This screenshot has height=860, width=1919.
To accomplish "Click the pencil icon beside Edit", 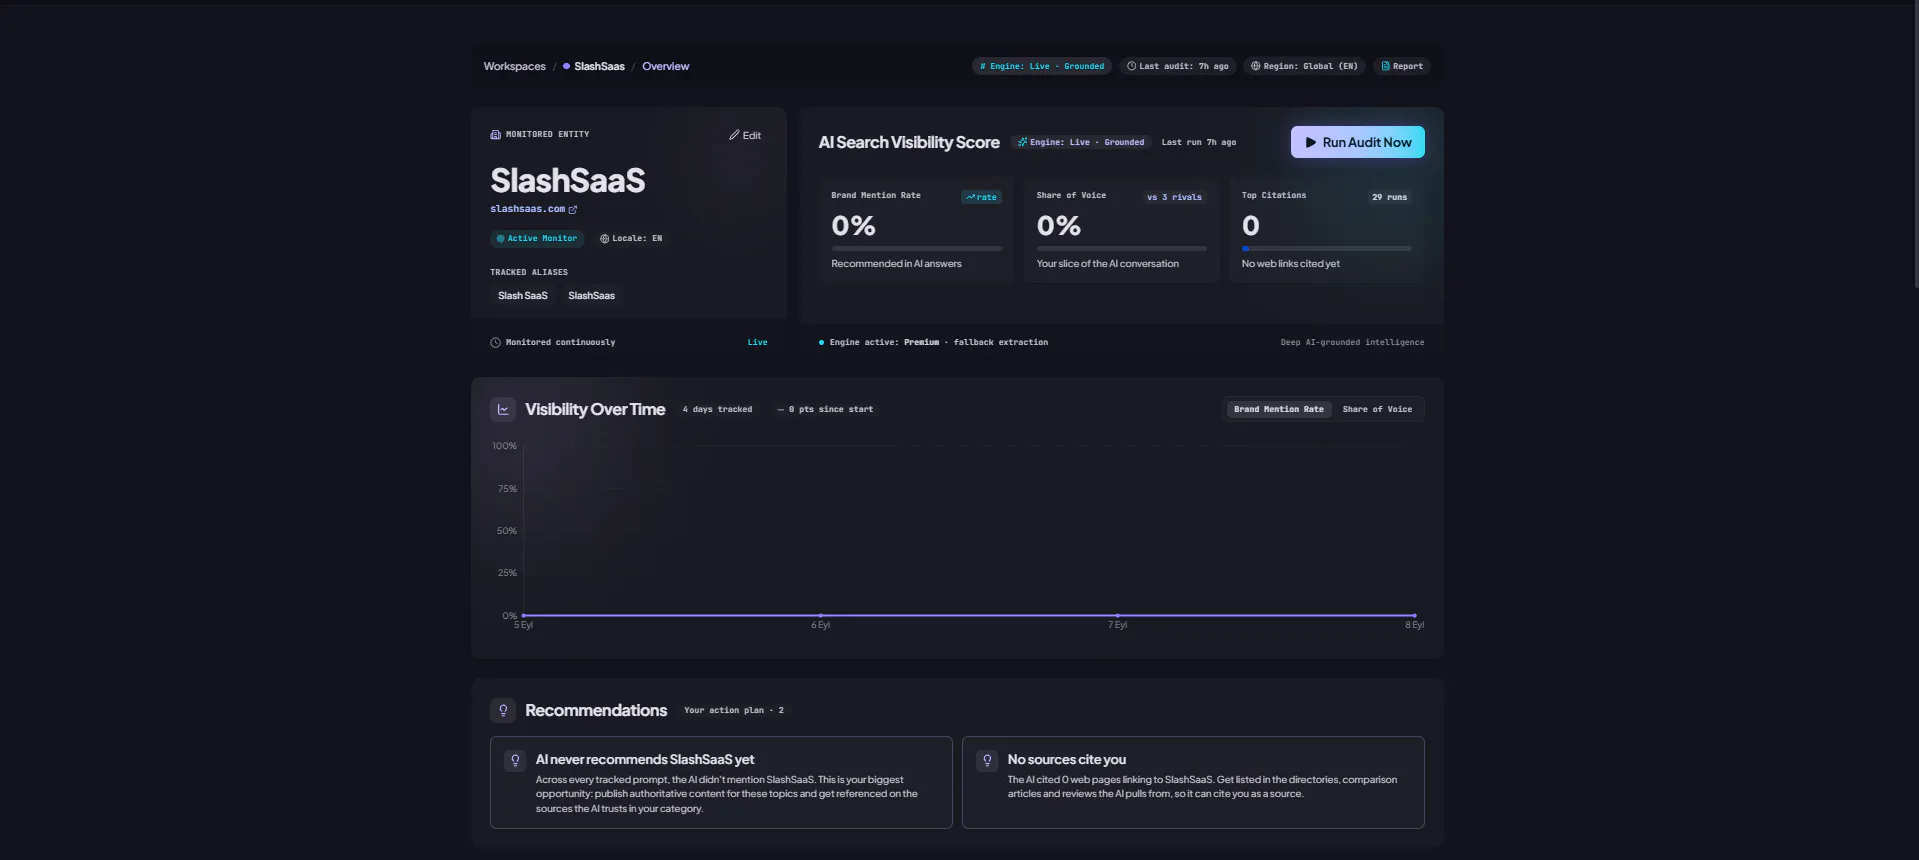I will (x=734, y=135).
